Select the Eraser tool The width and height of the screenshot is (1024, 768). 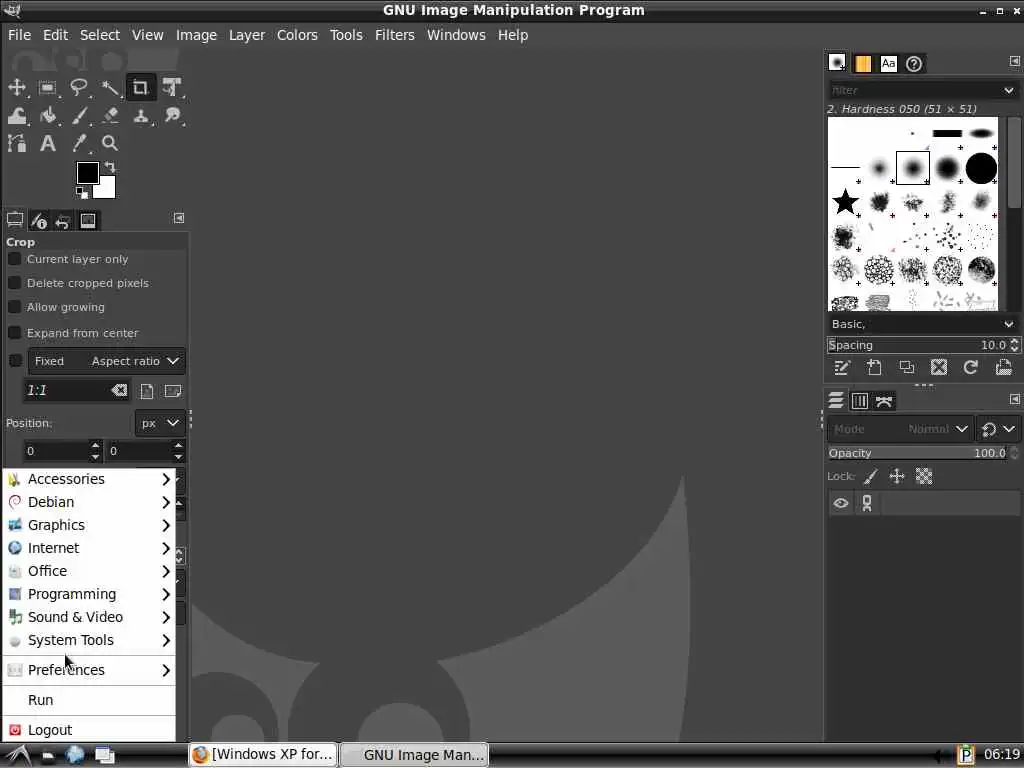110,116
